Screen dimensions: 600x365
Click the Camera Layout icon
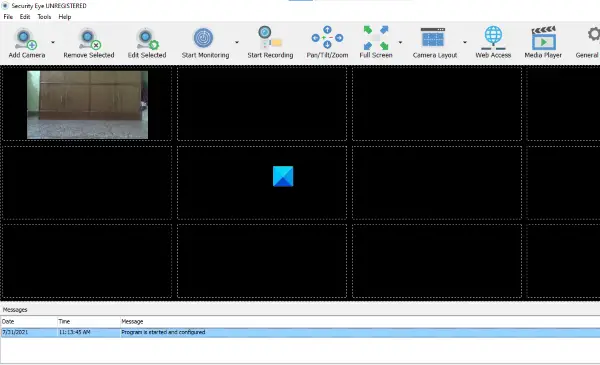435,42
